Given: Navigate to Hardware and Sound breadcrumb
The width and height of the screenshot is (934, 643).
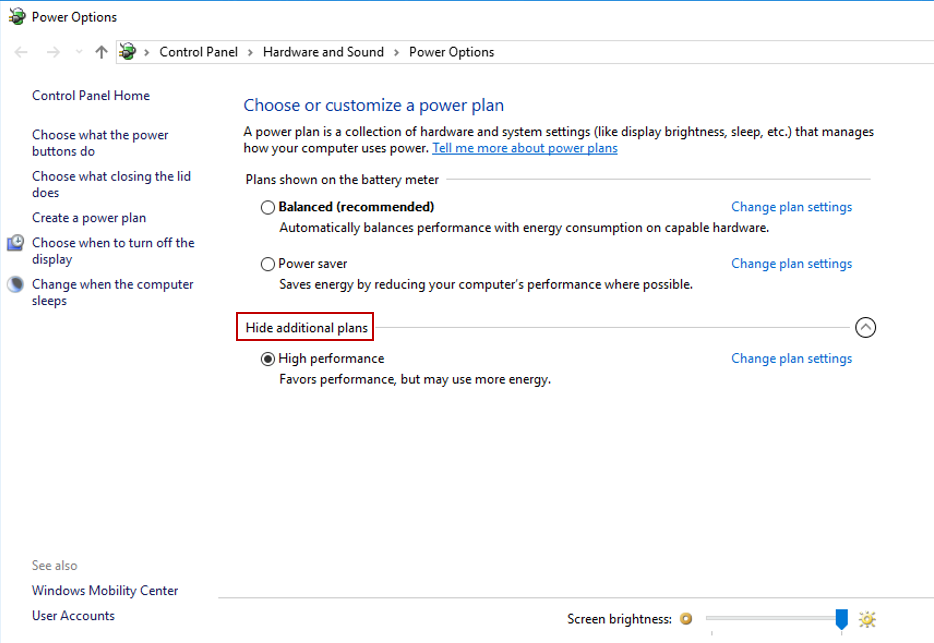Looking at the screenshot, I should point(323,51).
